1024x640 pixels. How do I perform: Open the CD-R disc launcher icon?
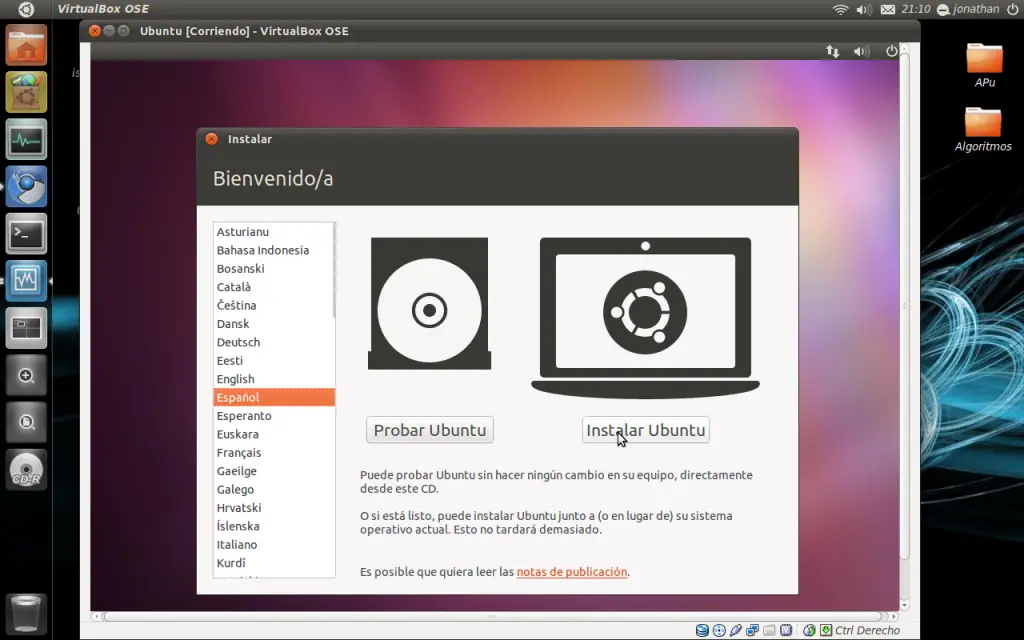pyautogui.click(x=26, y=470)
